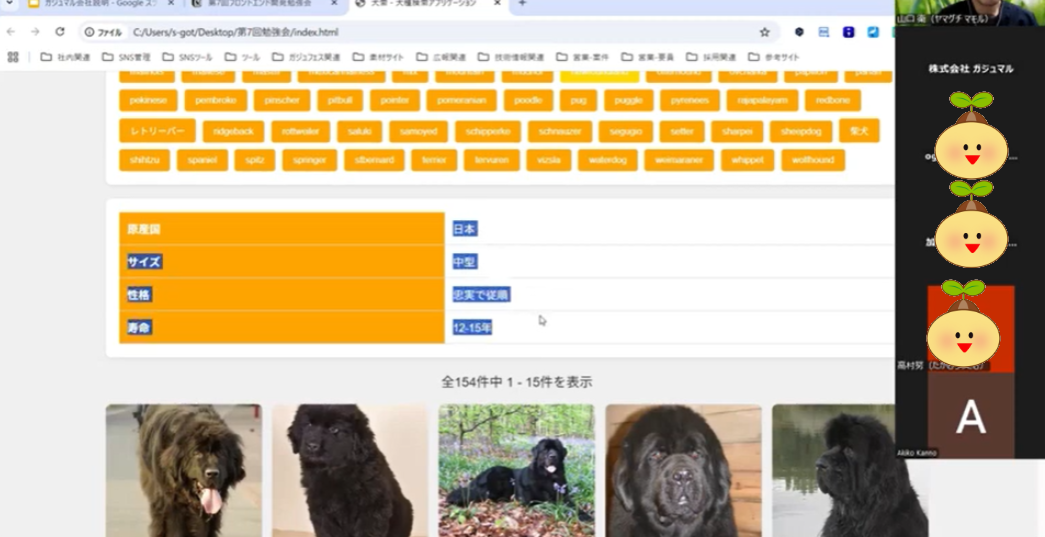Pick the schnauzer breed button
This screenshot has height=537, width=1045.
(560, 131)
